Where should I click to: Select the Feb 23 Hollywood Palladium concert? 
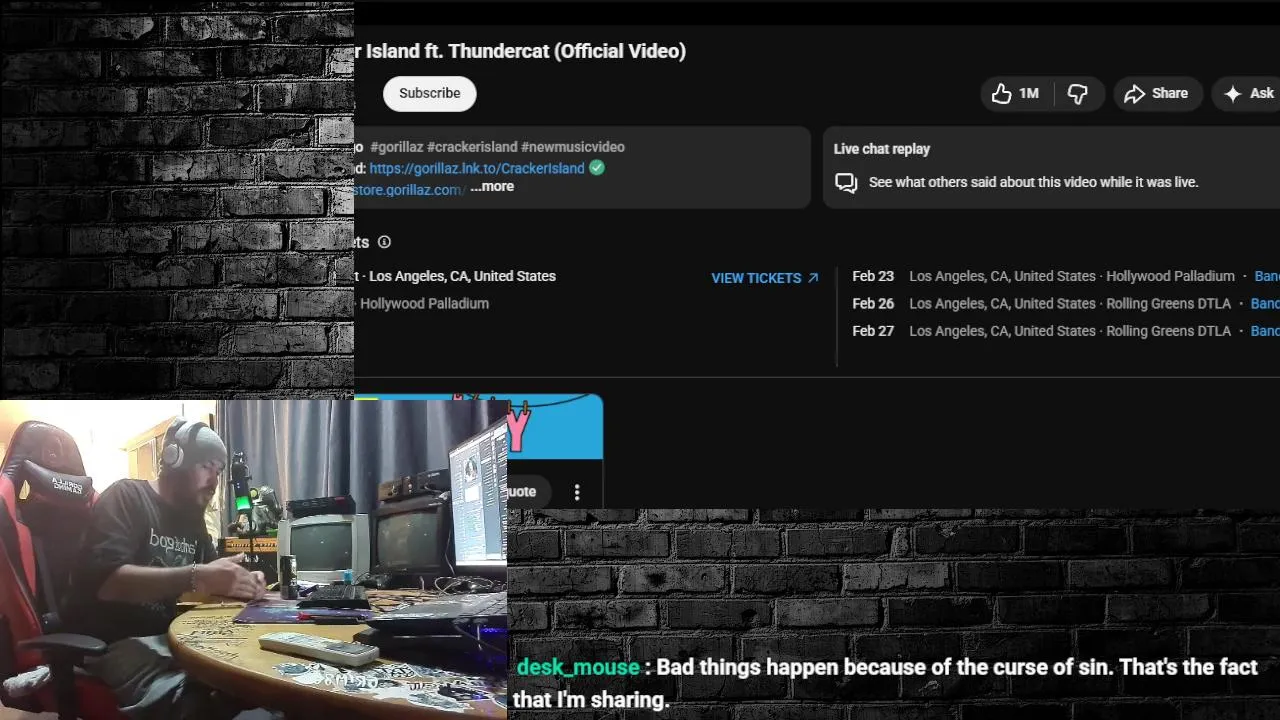(1065, 276)
